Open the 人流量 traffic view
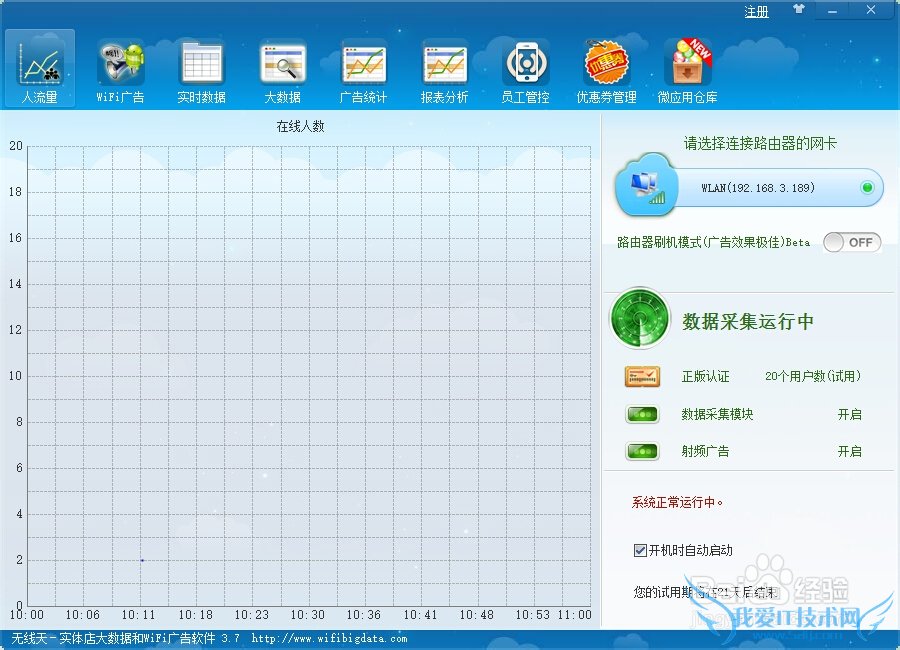 point(40,70)
